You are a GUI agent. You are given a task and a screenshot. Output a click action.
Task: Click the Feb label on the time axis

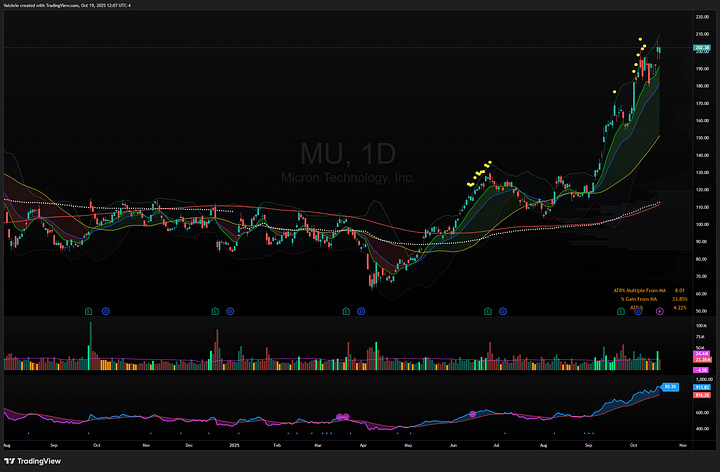point(277,445)
